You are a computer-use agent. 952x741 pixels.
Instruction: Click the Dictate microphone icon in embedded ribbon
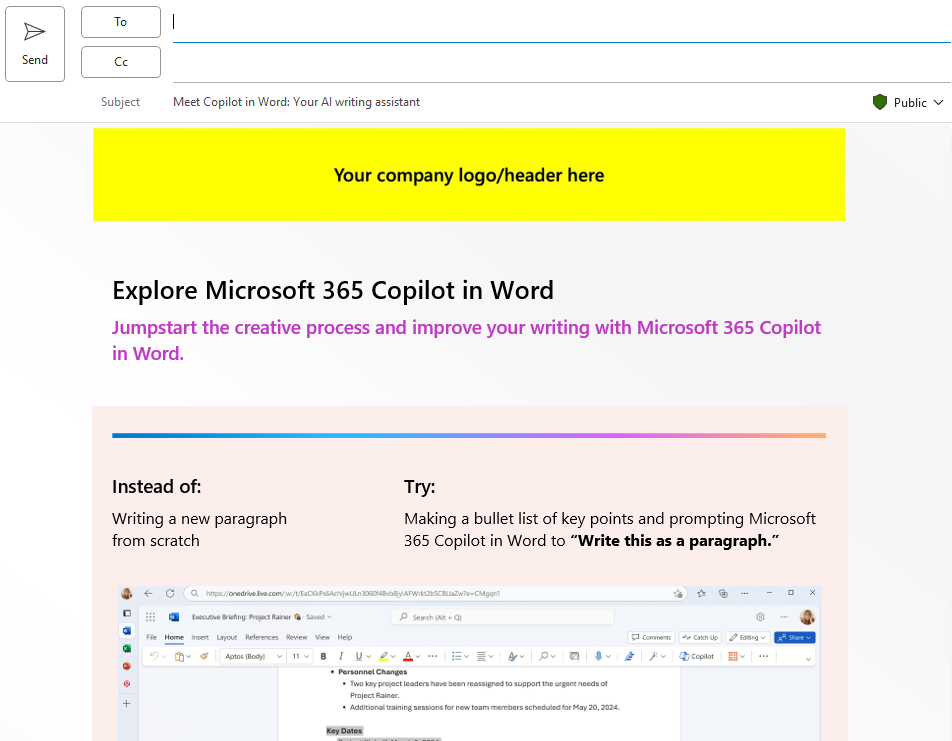[x=598, y=656]
